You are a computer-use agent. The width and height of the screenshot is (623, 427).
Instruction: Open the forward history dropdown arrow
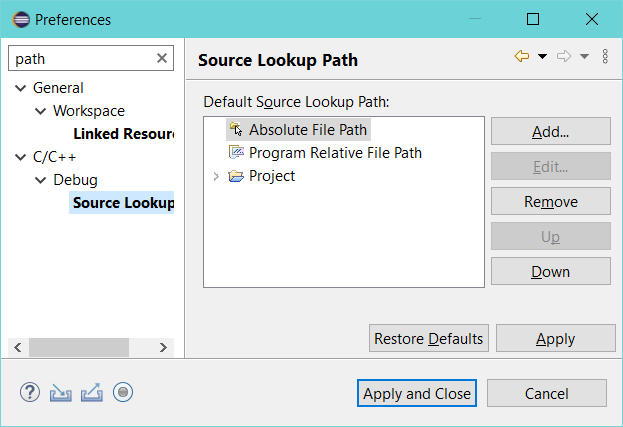tap(584, 56)
